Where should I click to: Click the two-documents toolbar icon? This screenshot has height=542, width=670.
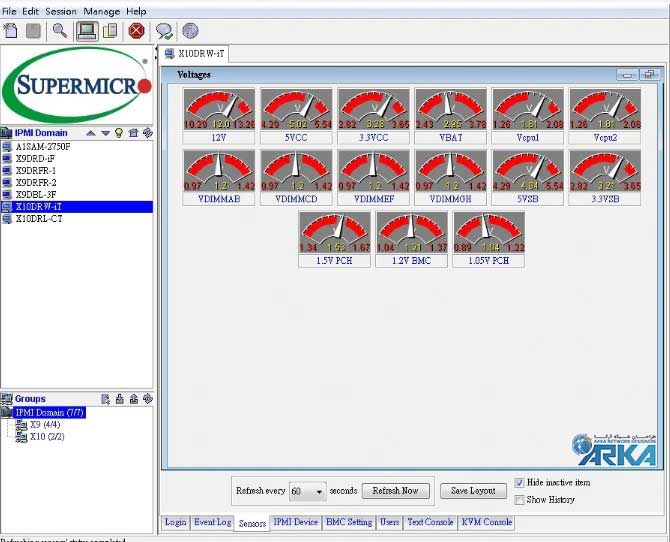click(110, 31)
